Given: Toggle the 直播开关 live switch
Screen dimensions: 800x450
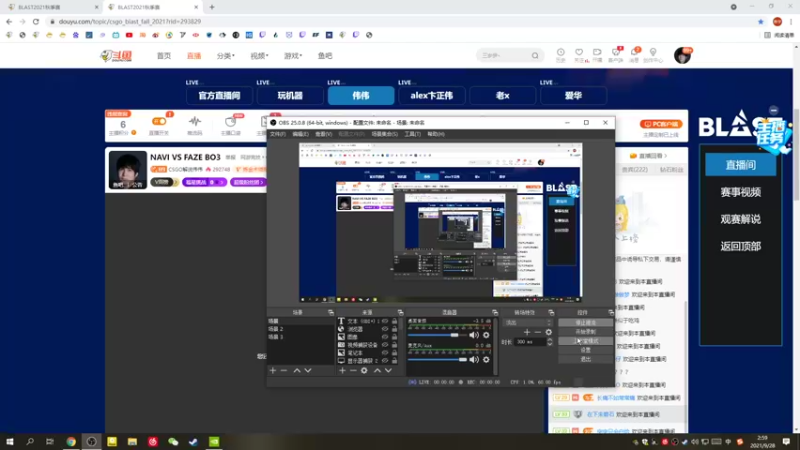Looking at the screenshot, I should pyautogui.click(x=159, y=121).
